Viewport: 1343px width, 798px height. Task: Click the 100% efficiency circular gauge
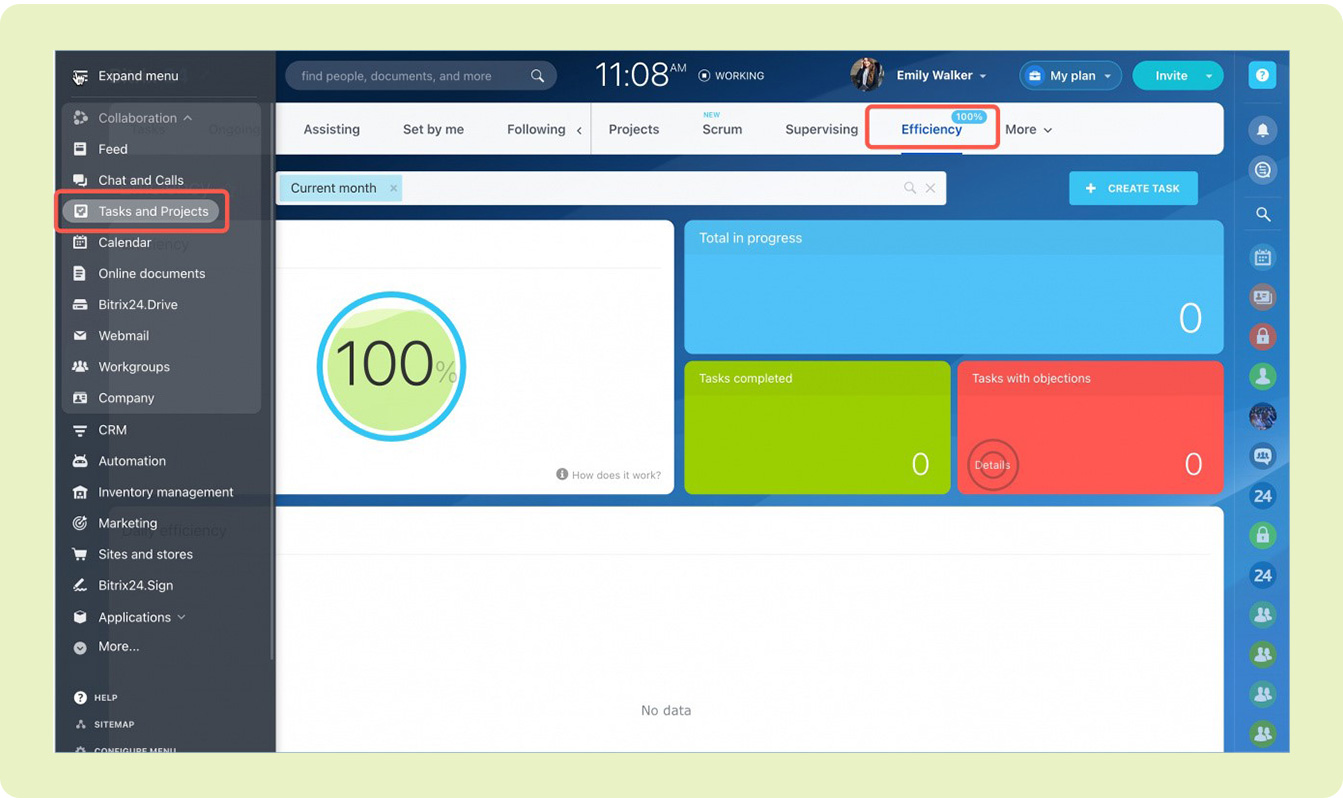point(391,366)
